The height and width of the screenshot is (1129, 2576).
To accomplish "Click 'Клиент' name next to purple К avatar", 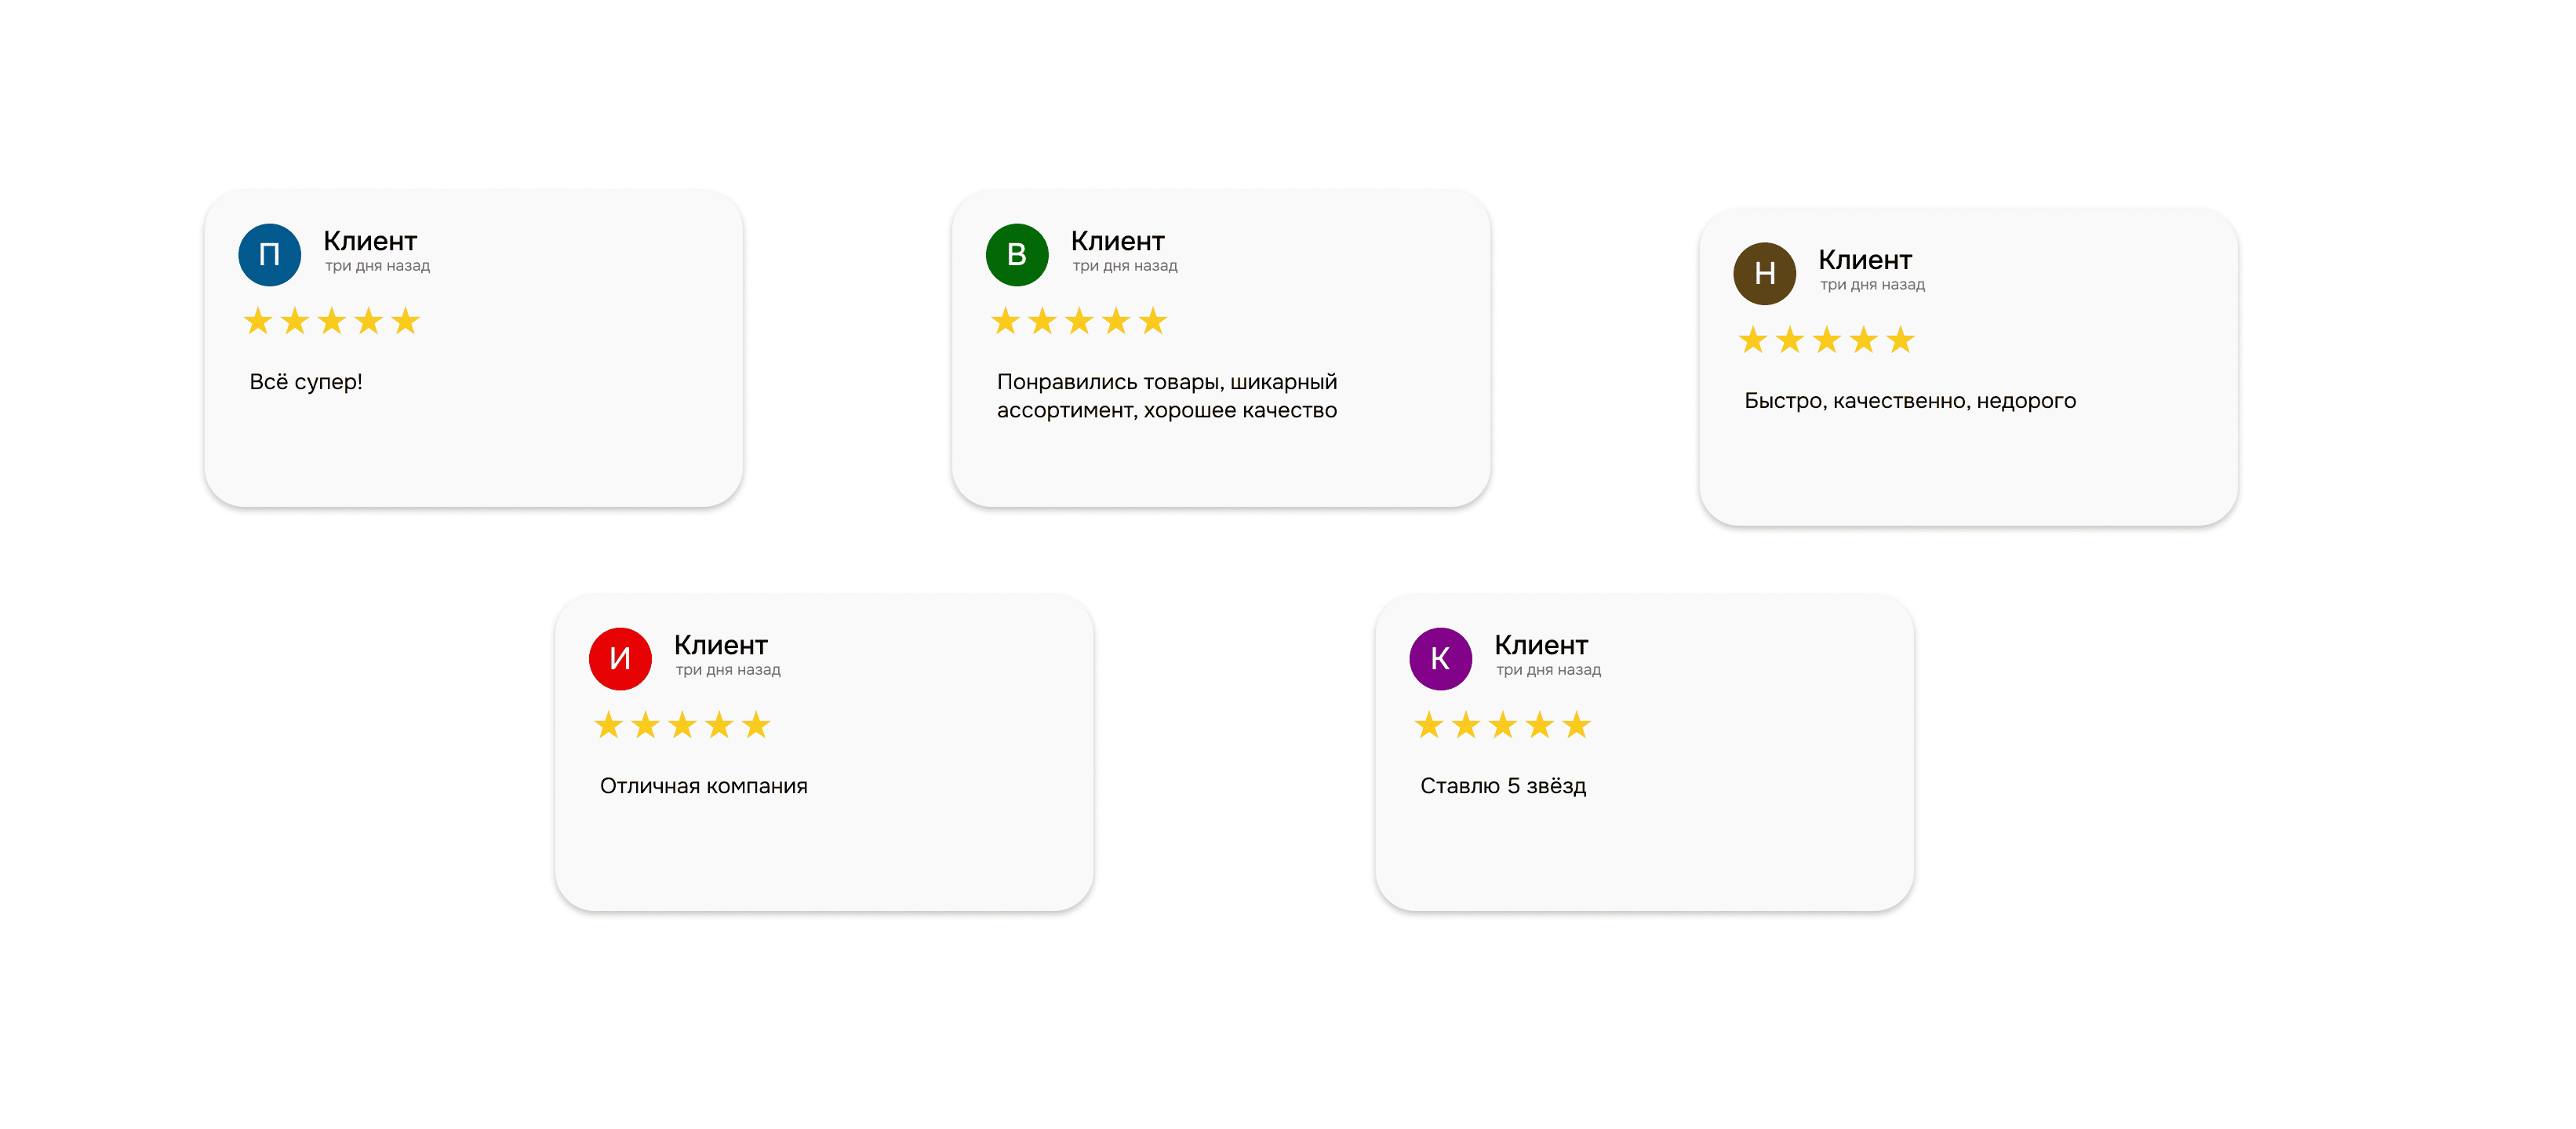I will (1541, 645).
